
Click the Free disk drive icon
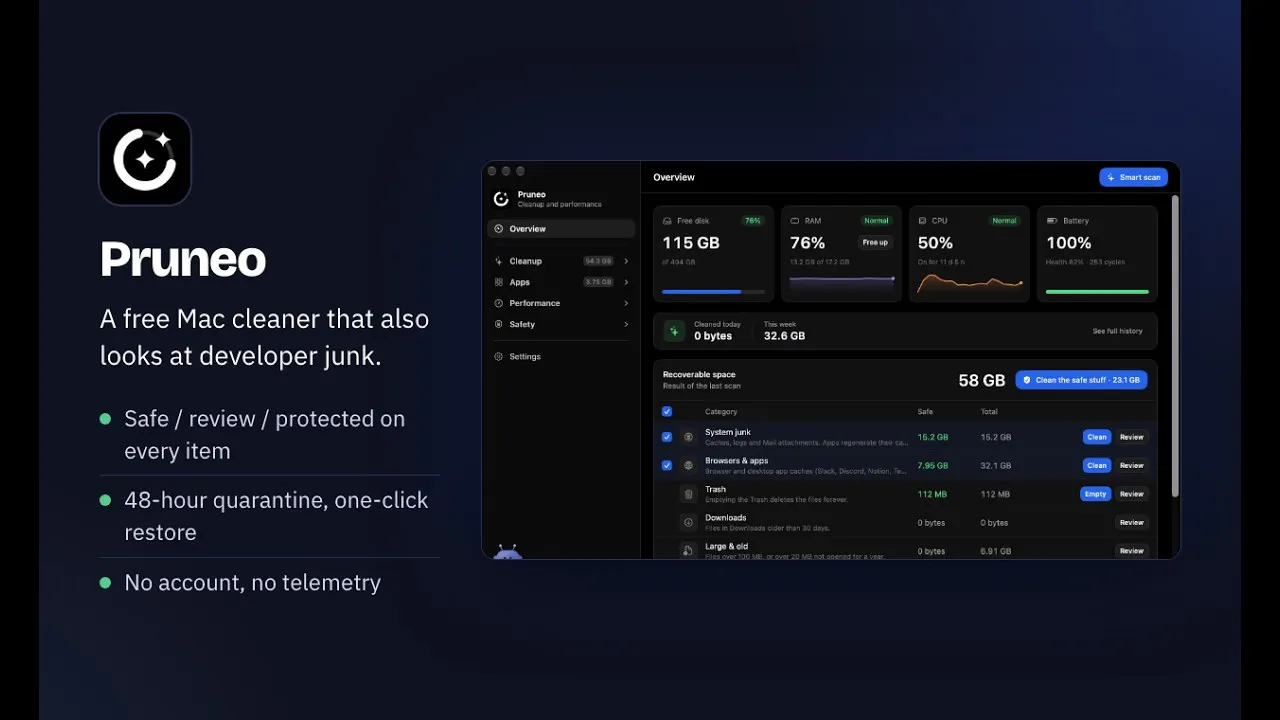coord(667,221)
